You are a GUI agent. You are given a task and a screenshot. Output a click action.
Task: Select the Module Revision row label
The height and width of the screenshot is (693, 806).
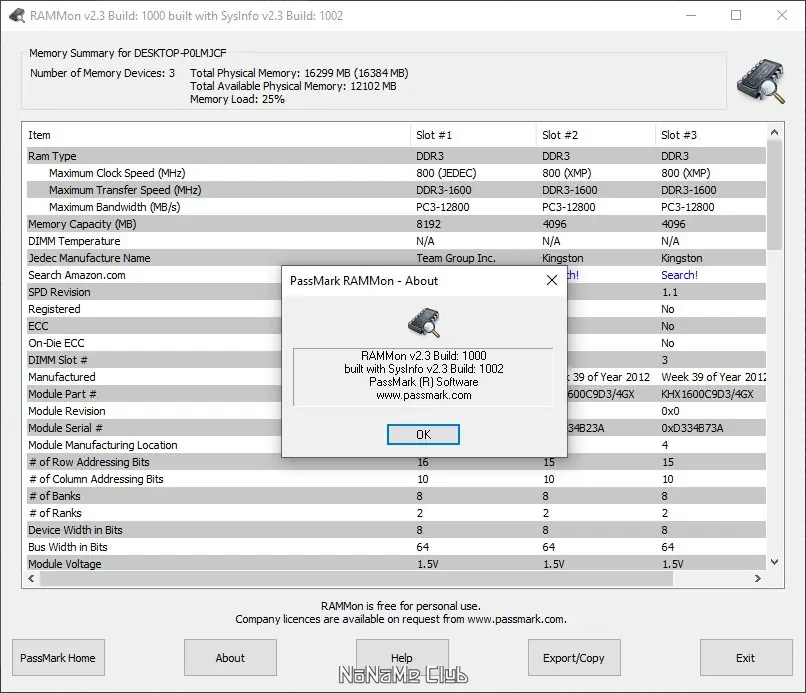pyautogui.click(x=67, y=411)
